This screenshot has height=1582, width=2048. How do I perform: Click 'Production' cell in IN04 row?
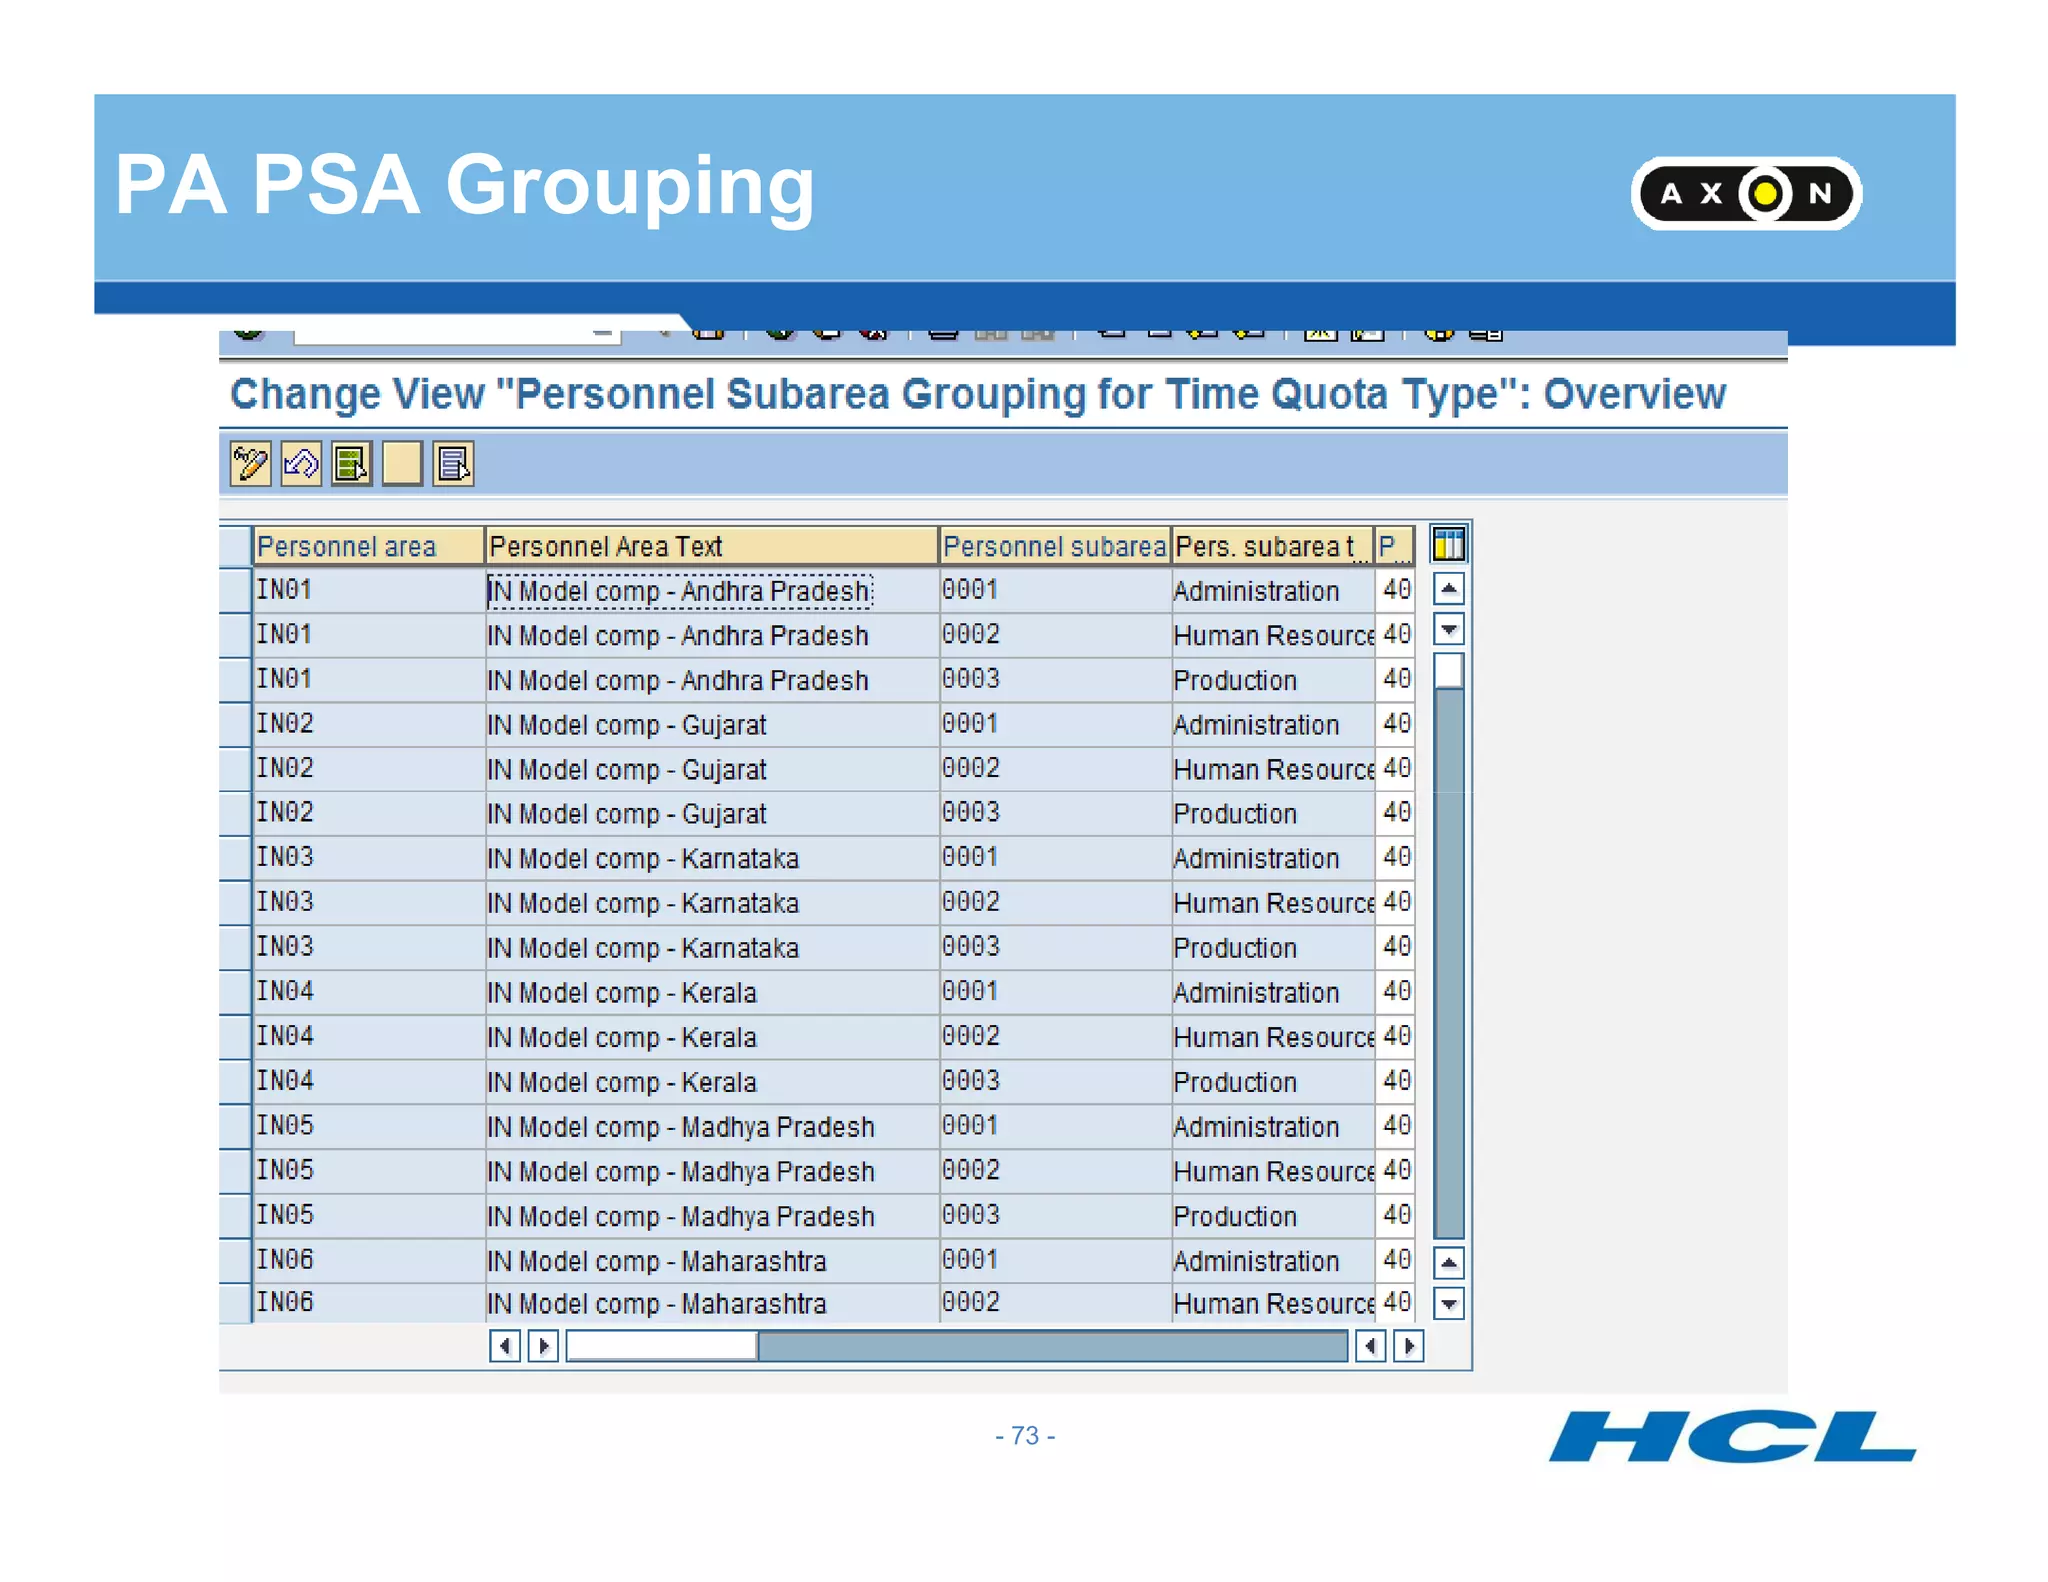click(1272, 1082)
